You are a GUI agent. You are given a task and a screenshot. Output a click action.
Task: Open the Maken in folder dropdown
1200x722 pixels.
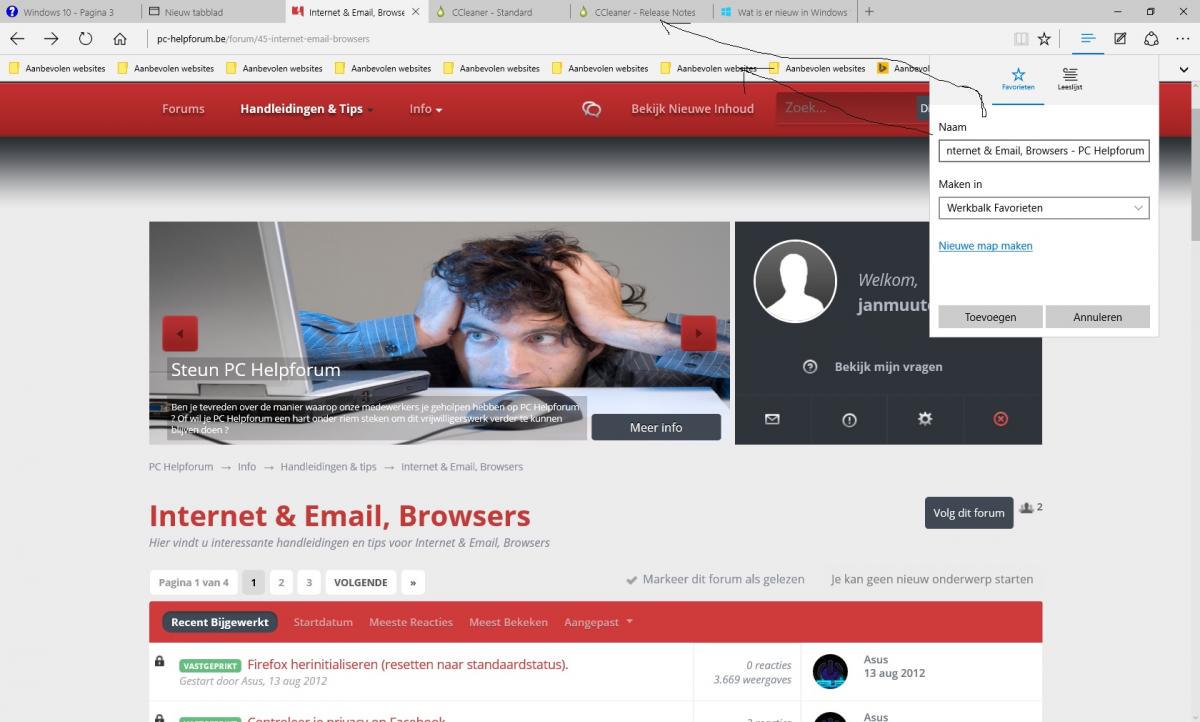tap(1044, 208)
